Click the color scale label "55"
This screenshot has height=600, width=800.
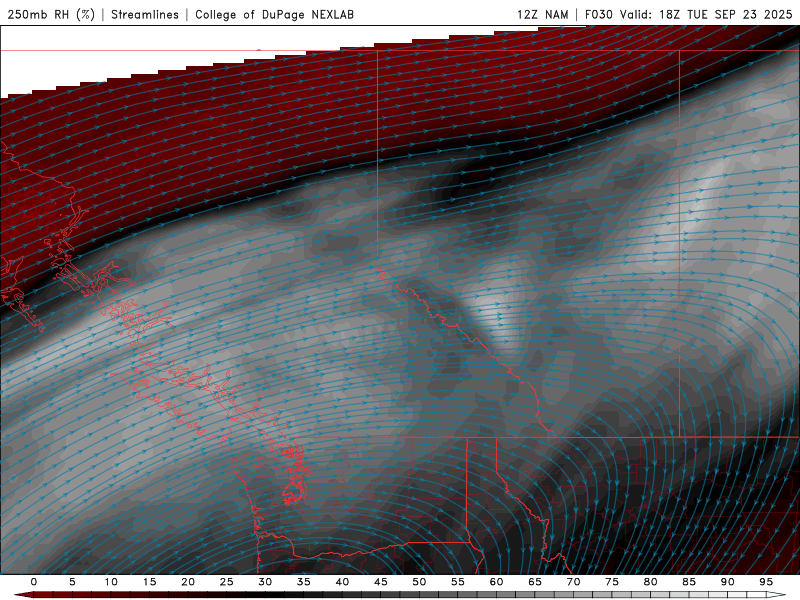coord(458,582)
